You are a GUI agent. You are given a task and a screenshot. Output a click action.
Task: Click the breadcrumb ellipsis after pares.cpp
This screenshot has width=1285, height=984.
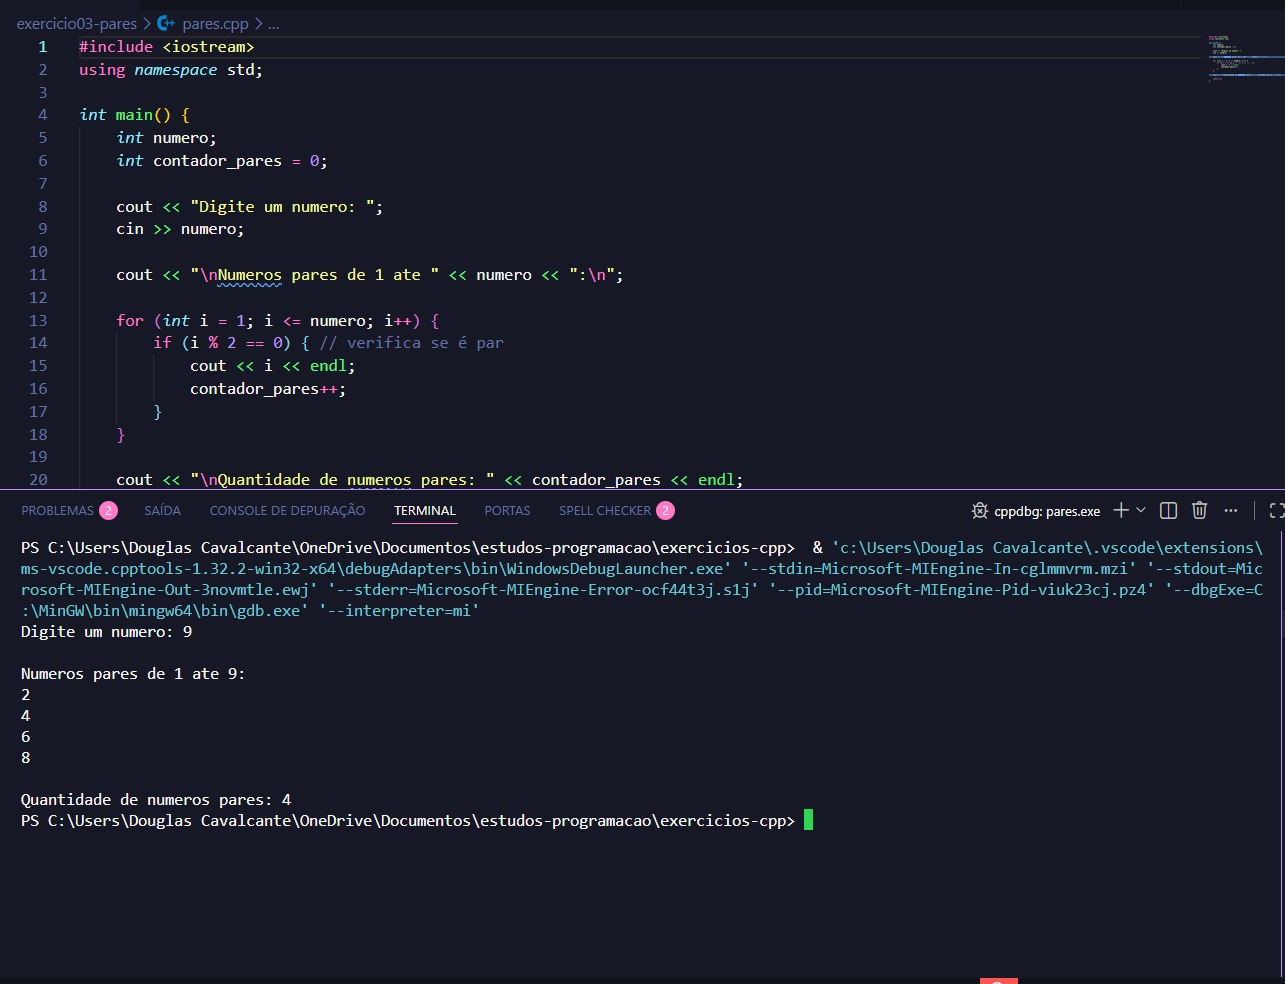[273, 23]
